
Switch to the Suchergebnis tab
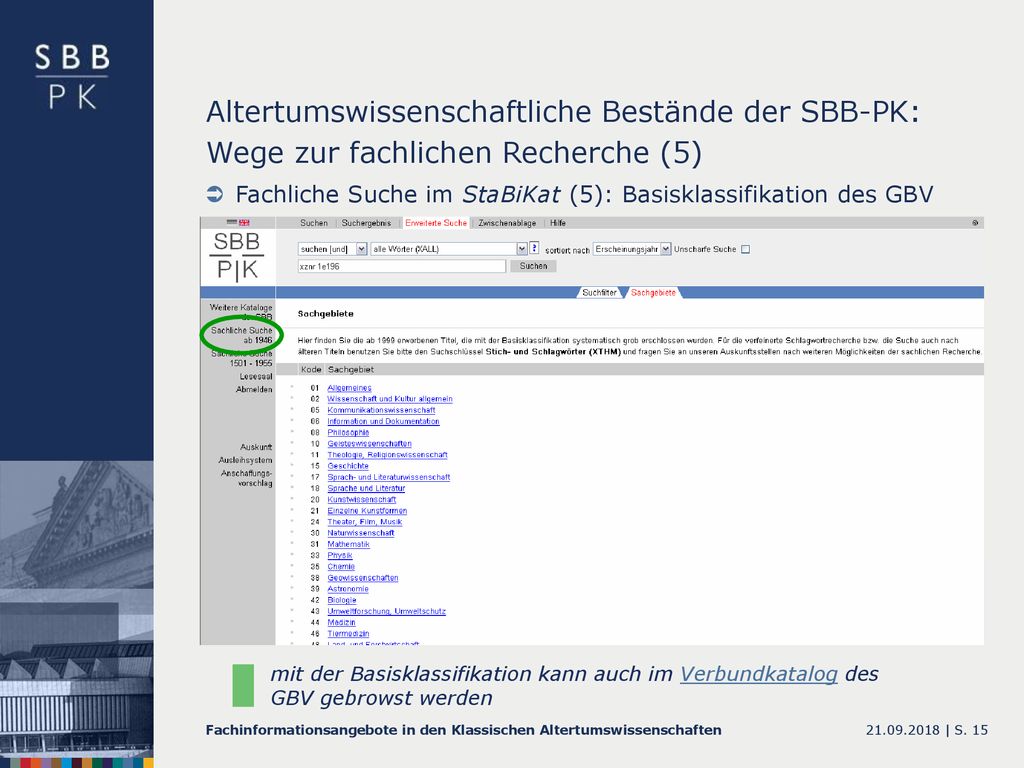click(x=366, y=223)
